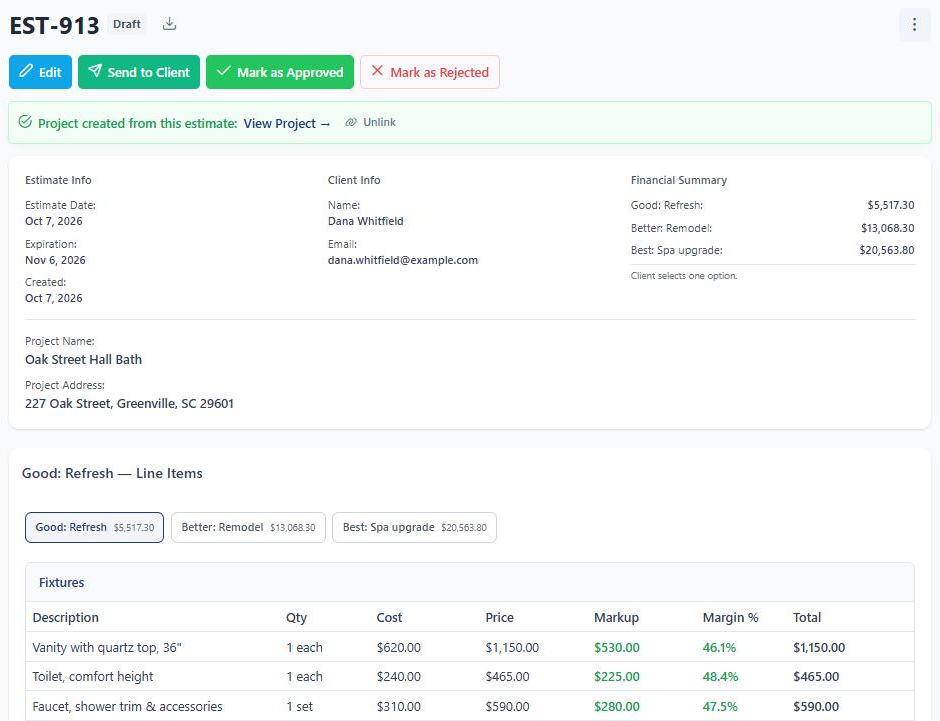The height and width of the screenshot is (721, 940).
Task: Unlink the project from this estimate
Action: coord(370,122)
